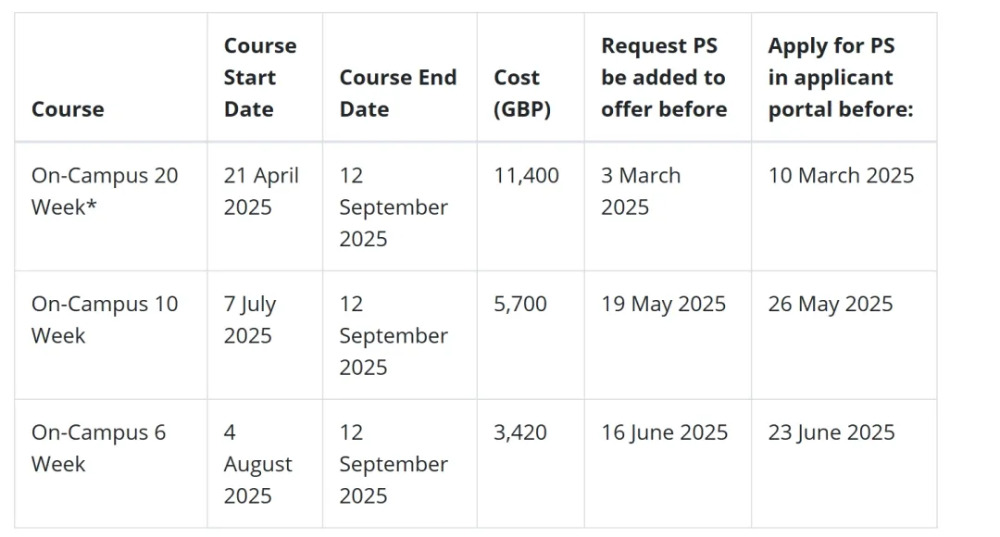Click the Course column header

(x=68, y=109)
